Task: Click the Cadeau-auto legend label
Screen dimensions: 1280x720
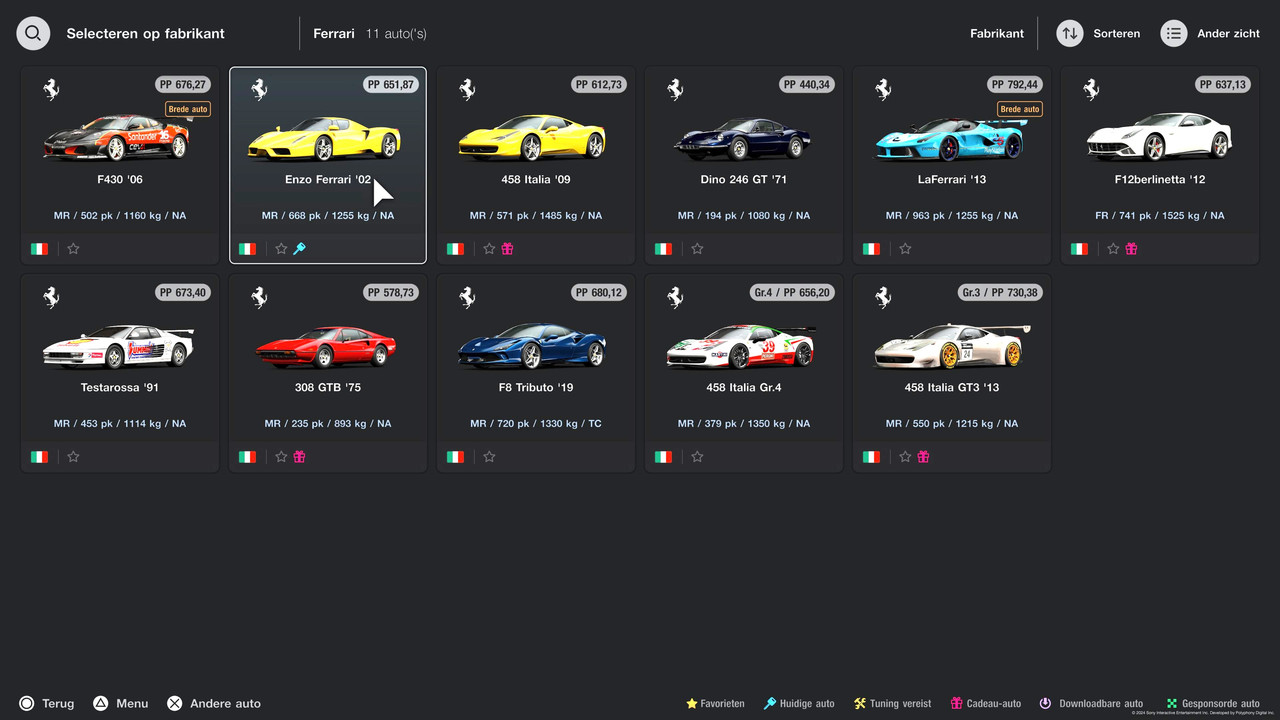Action: coord(994,704)
